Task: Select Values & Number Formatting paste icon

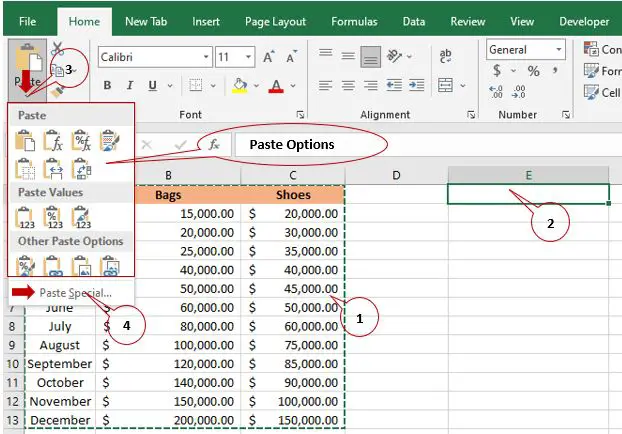Action: tap(53, 218)
